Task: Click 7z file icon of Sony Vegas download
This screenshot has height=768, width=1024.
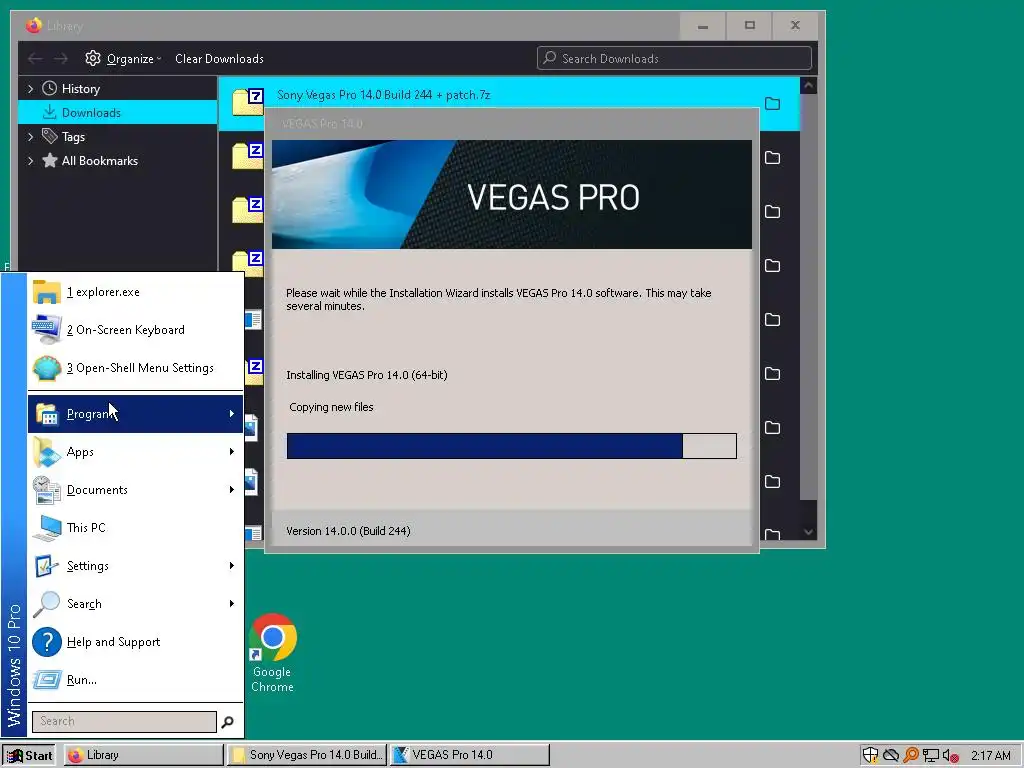Action: tap(248, 102)
